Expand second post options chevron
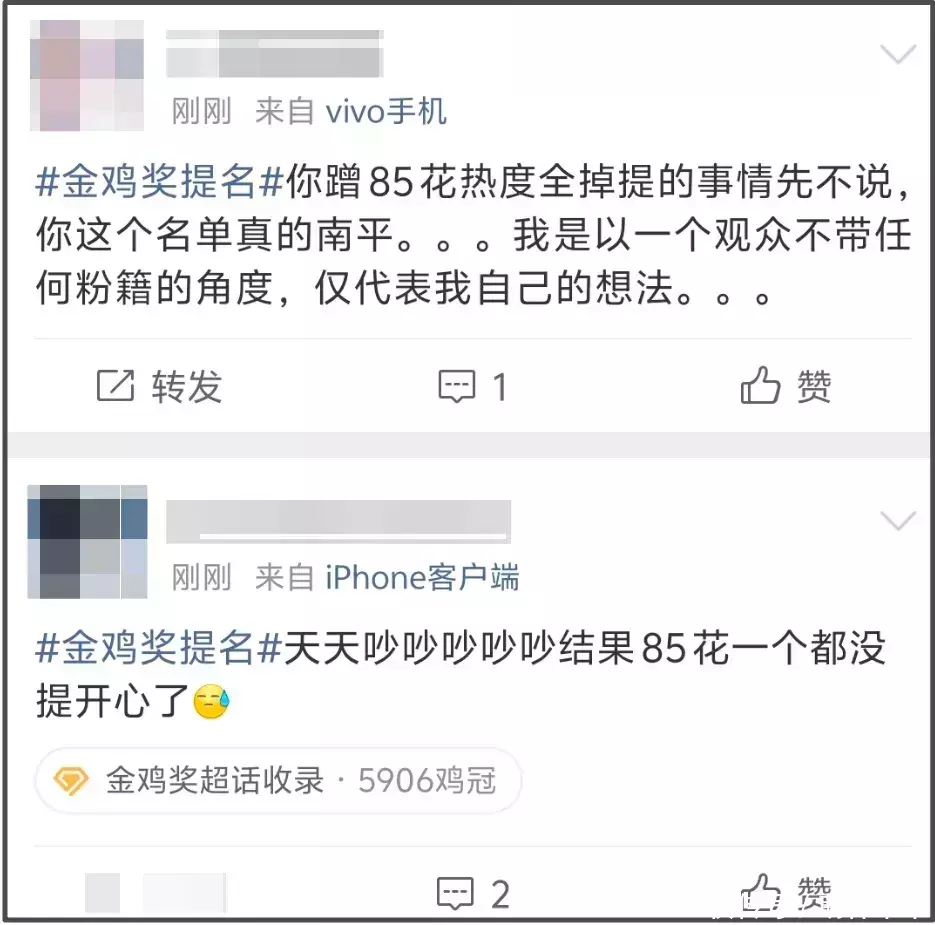The image size is (935, 925). click(x=898, y=521)
